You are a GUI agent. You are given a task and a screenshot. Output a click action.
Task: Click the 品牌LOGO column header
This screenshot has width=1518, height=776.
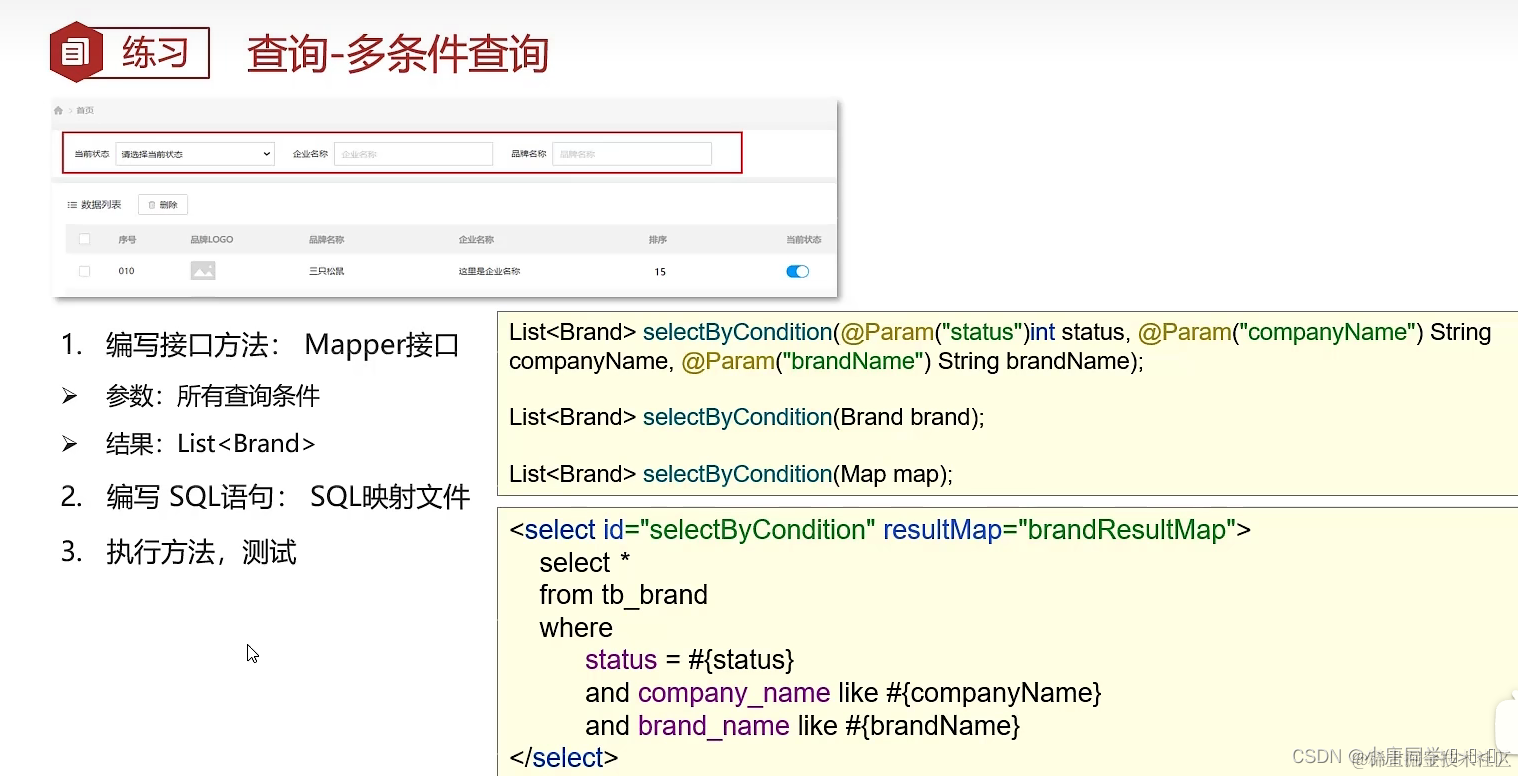tap(212, 240)
